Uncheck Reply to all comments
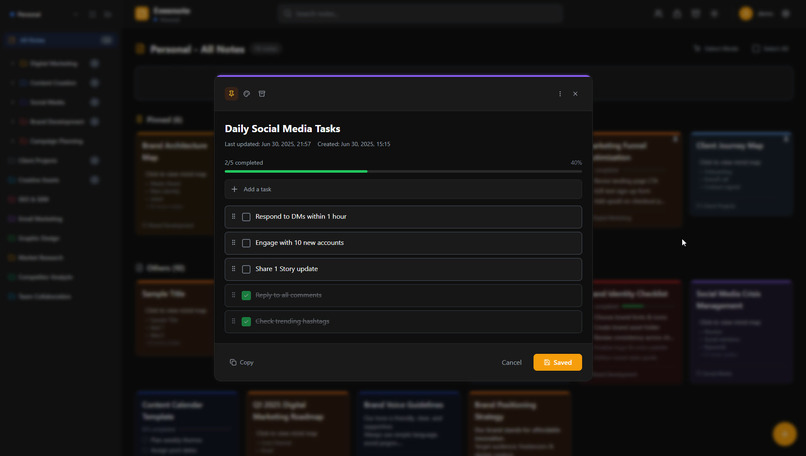This screenshot has height=456, width=806. [246, 296]
